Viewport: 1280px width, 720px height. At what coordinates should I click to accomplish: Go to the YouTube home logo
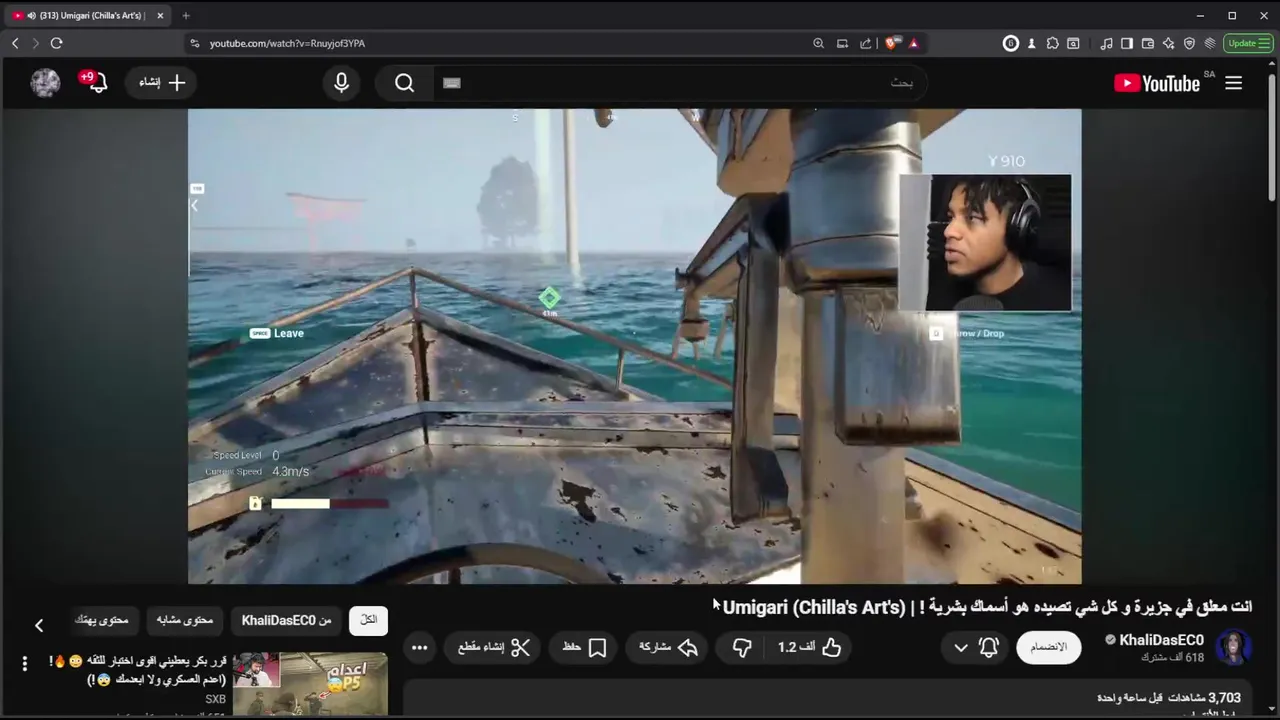click(x=1157, y=84)
